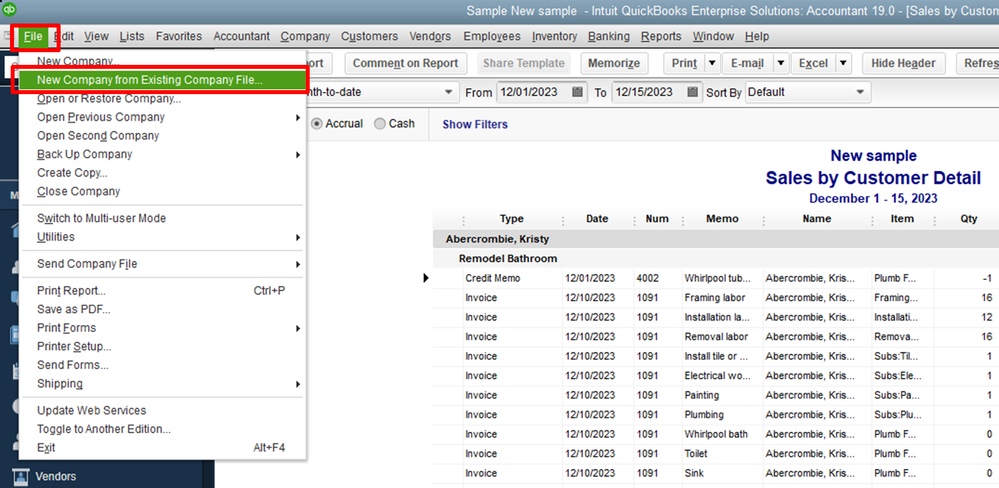Select the Credit Memo row numbered 4002

715,278
